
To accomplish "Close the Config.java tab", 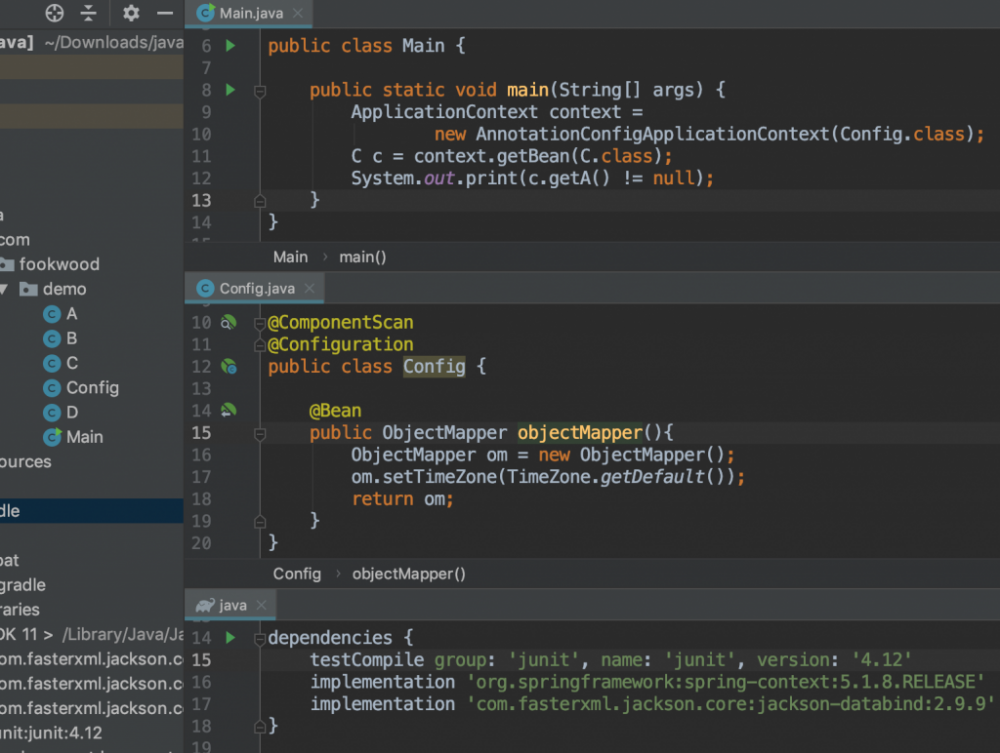I will pyautogui.click(x=310, y=288).
